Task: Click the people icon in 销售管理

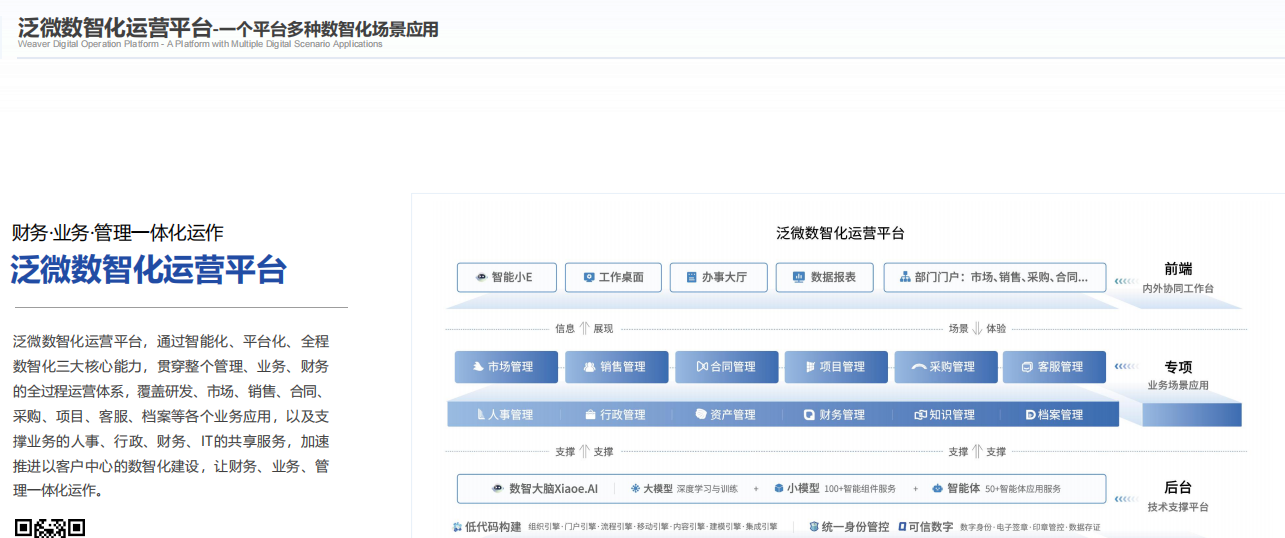Action: [x=589, y=367]
